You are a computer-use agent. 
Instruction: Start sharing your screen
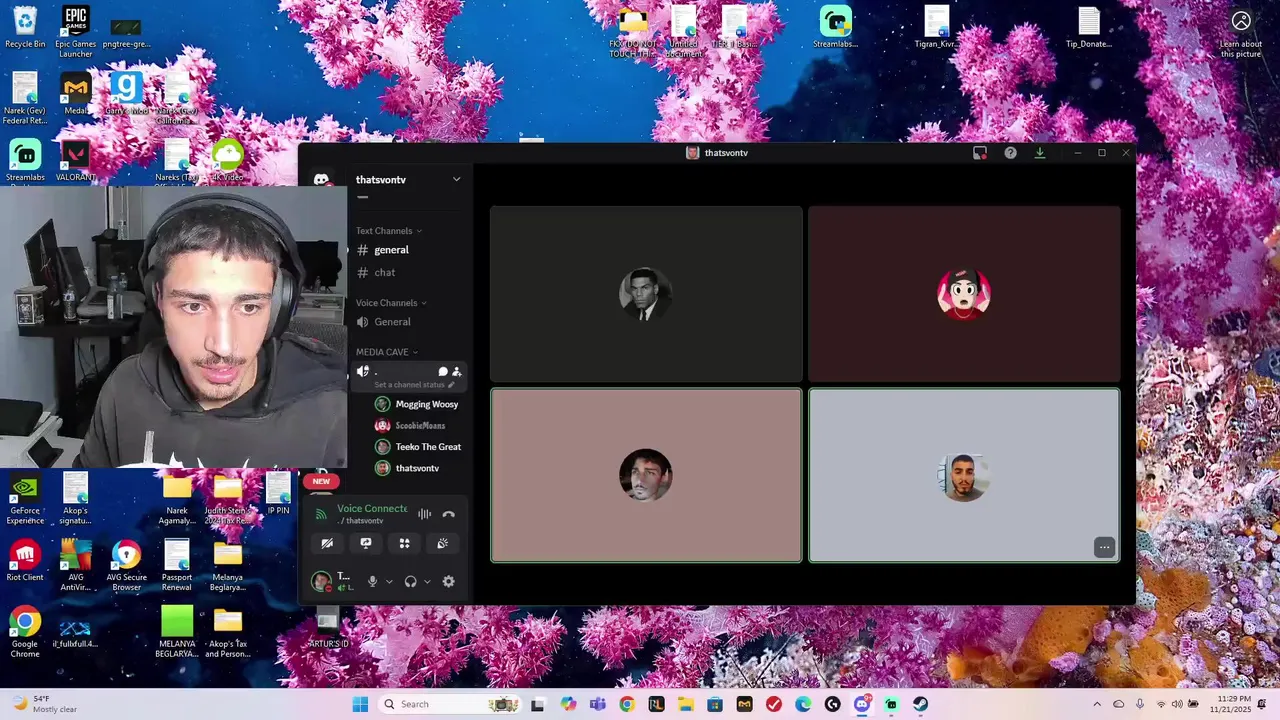coord(366,543)
